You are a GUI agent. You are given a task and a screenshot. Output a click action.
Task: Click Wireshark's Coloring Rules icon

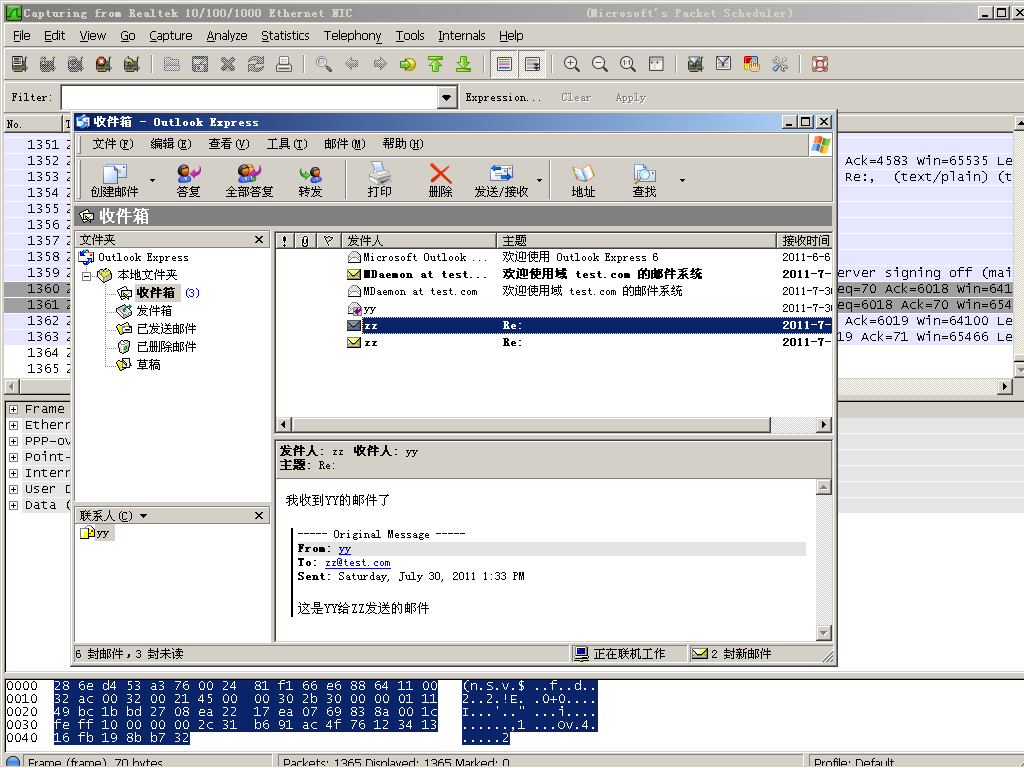752,64
